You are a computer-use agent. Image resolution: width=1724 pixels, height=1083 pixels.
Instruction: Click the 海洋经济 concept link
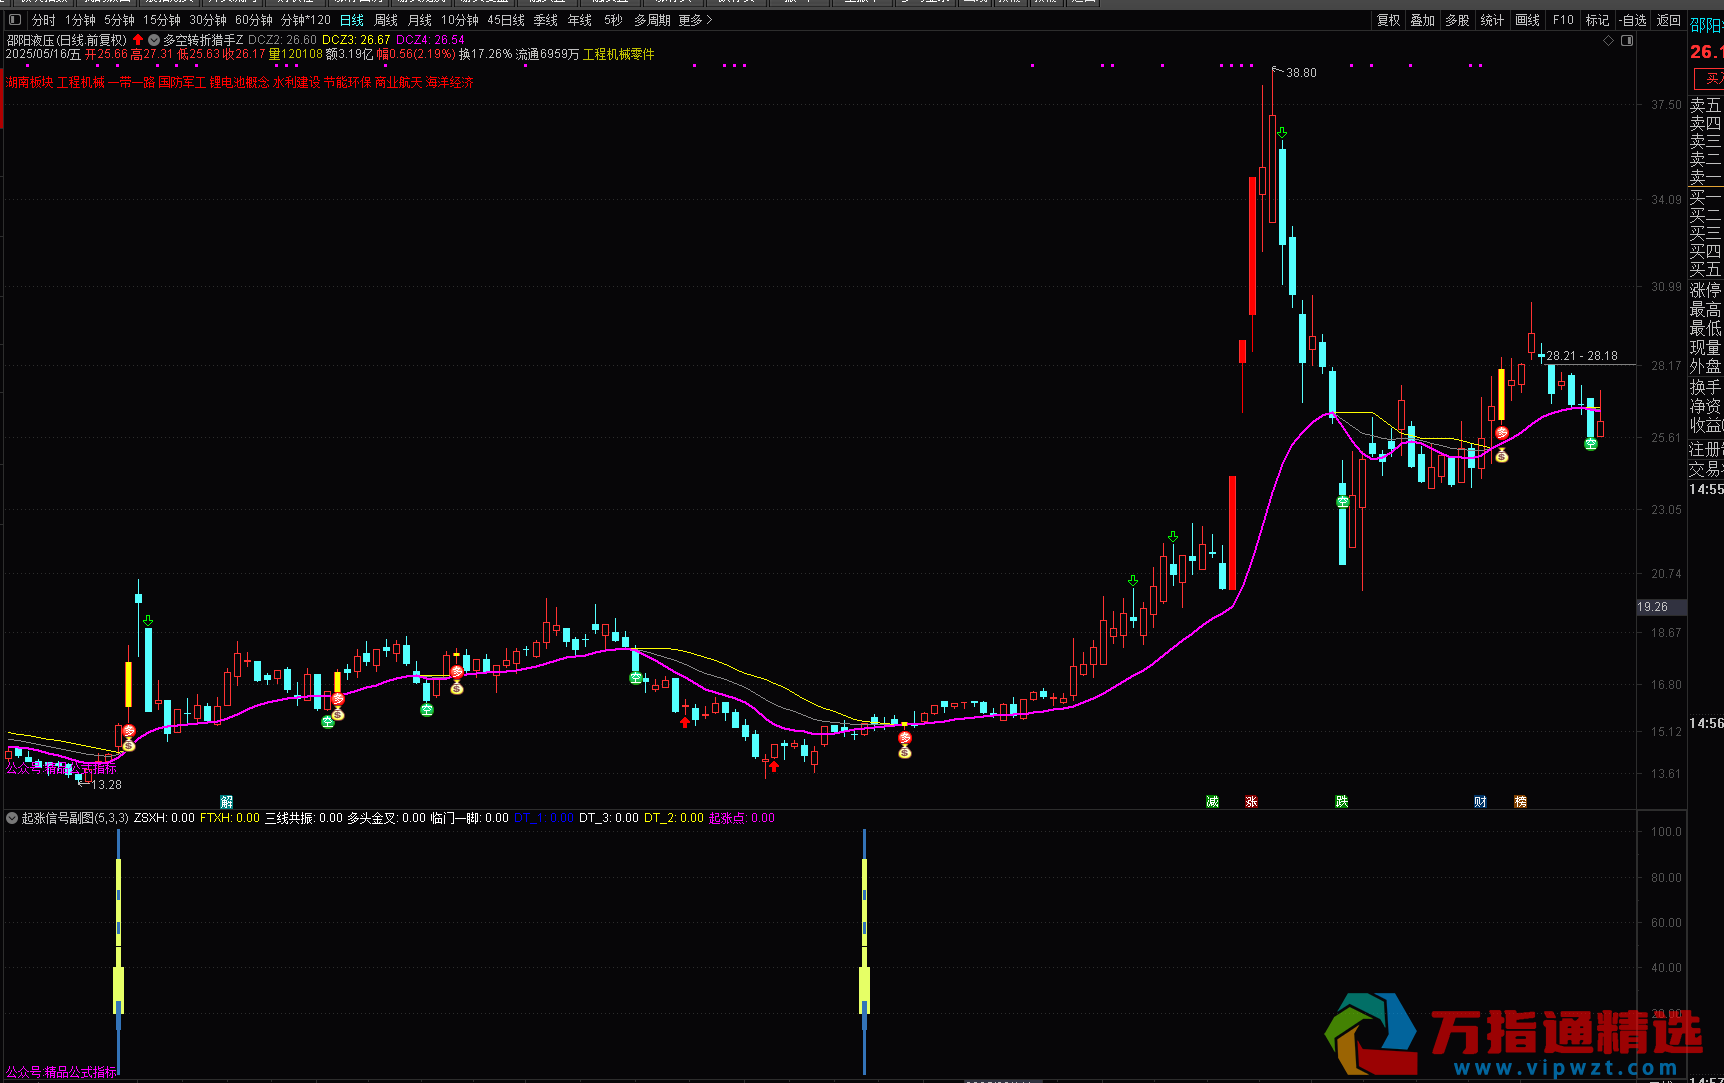pyautogui.click(x=449, y=82)
